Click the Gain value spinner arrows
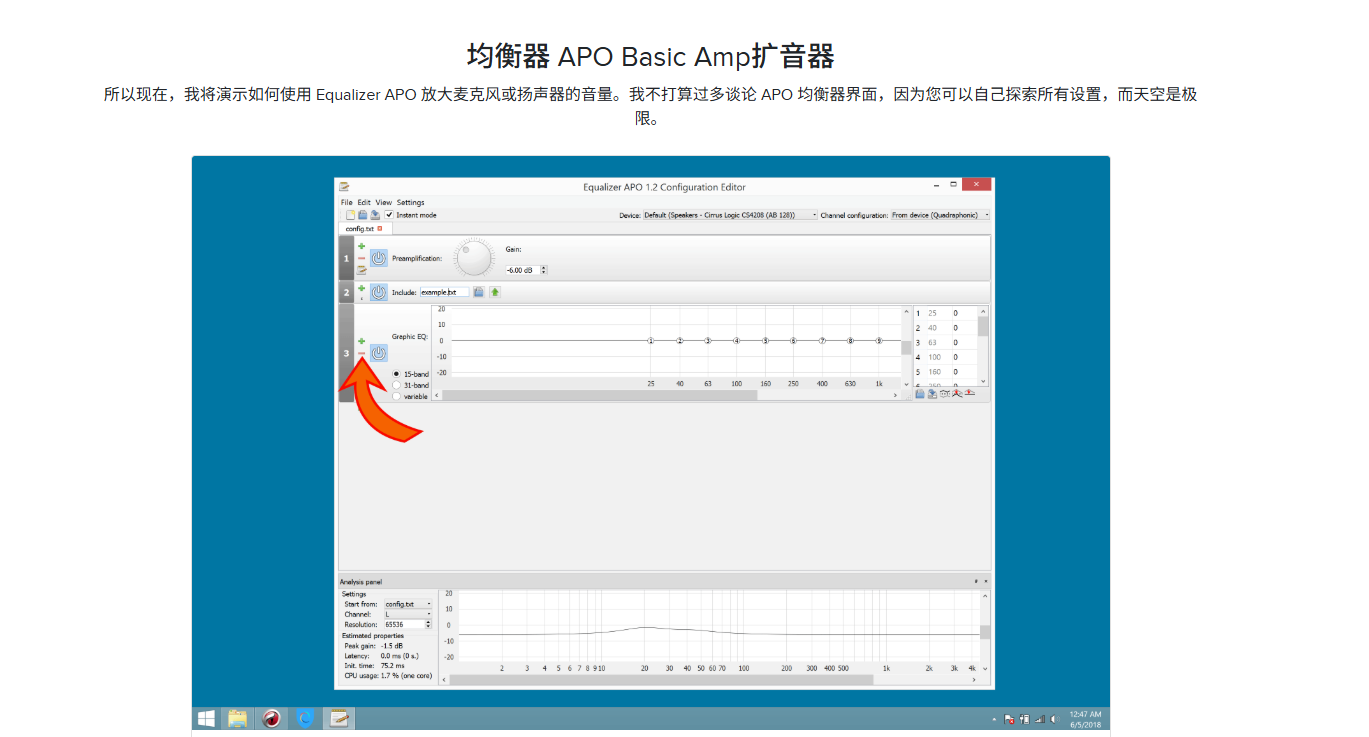Image resolution: width=1369 pixels, height=737 pixels. point(544,270)
